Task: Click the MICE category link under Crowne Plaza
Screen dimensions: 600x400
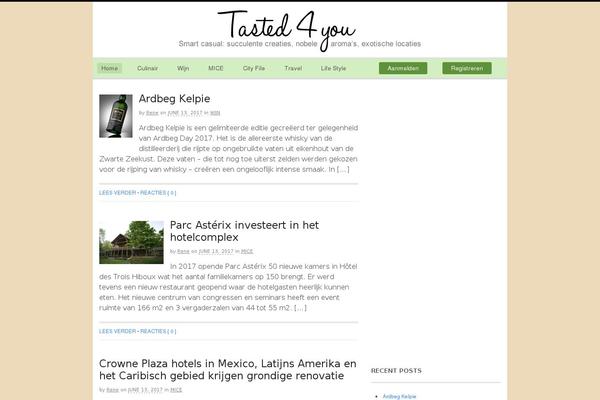Action: click(176, 390)
